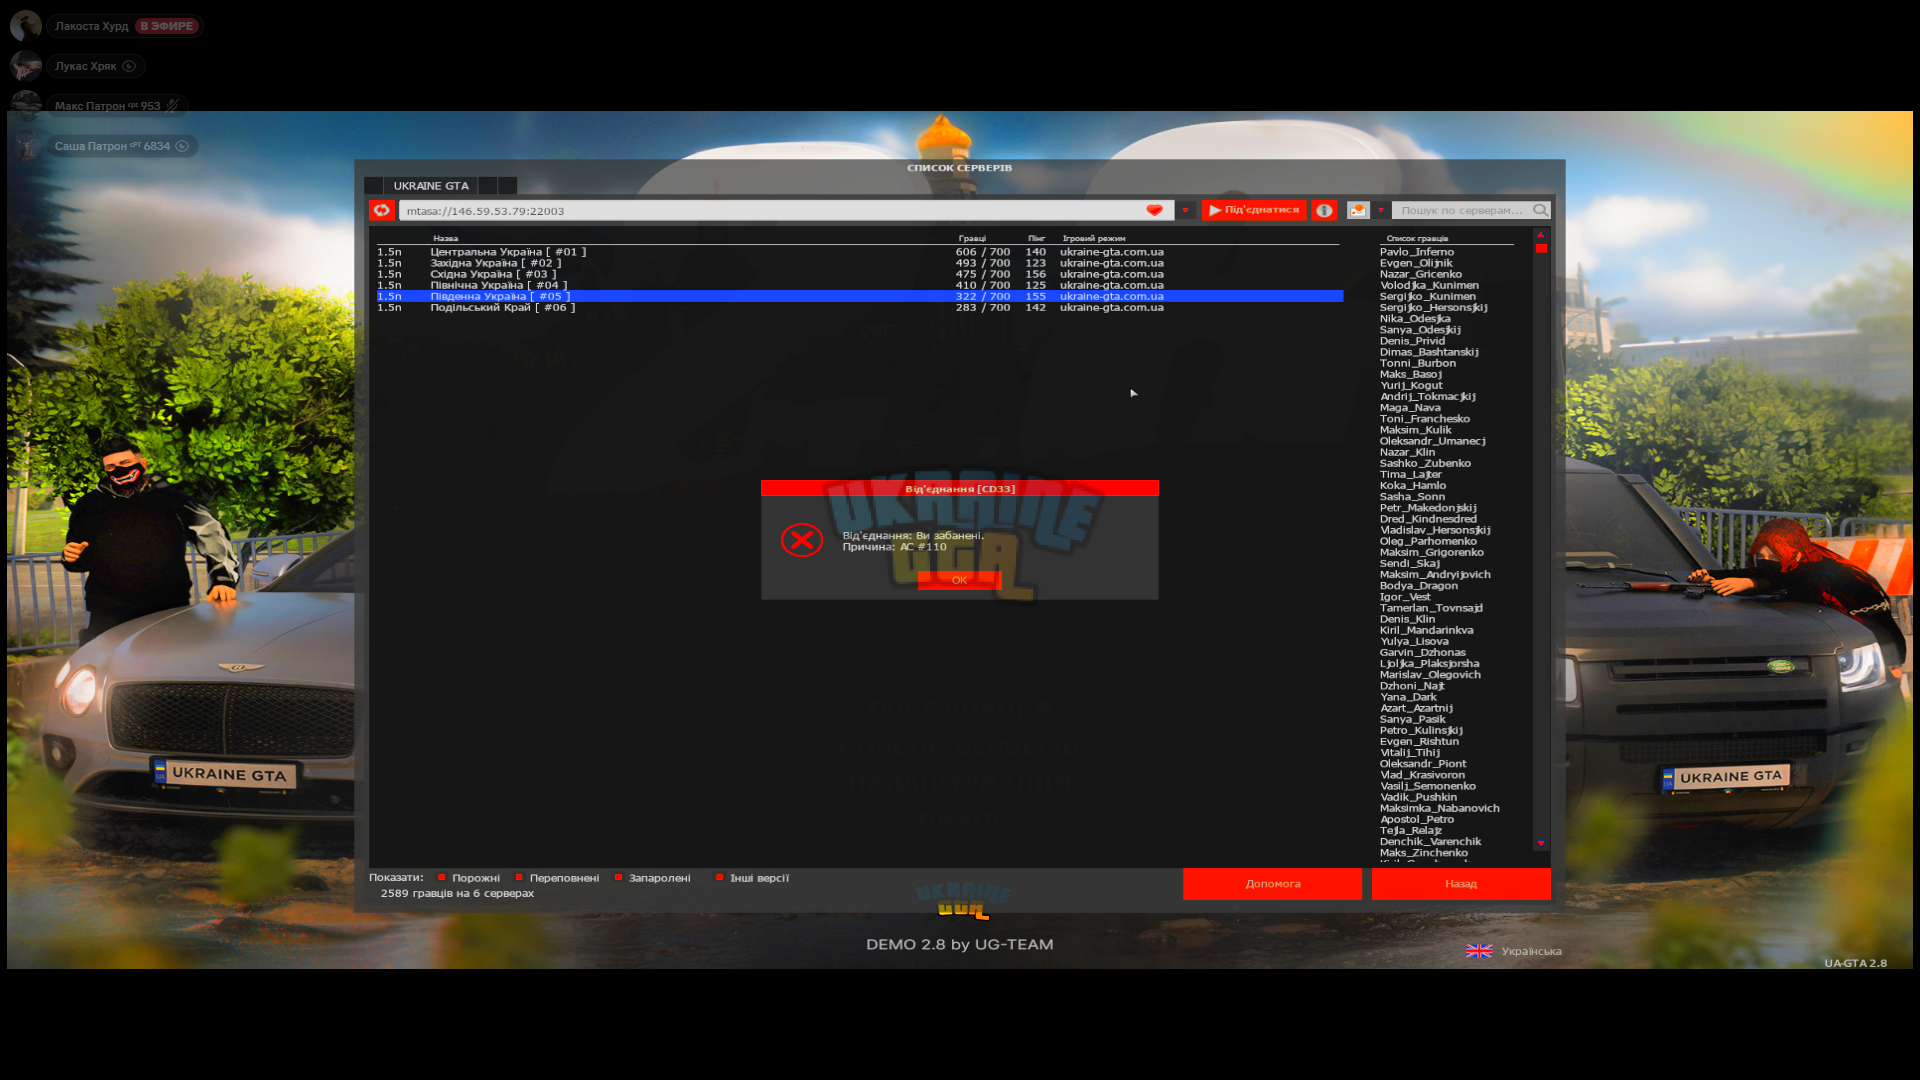Select the blank tab left of UKRAINE GTA
The image size is (1920, 1080).
373,186
